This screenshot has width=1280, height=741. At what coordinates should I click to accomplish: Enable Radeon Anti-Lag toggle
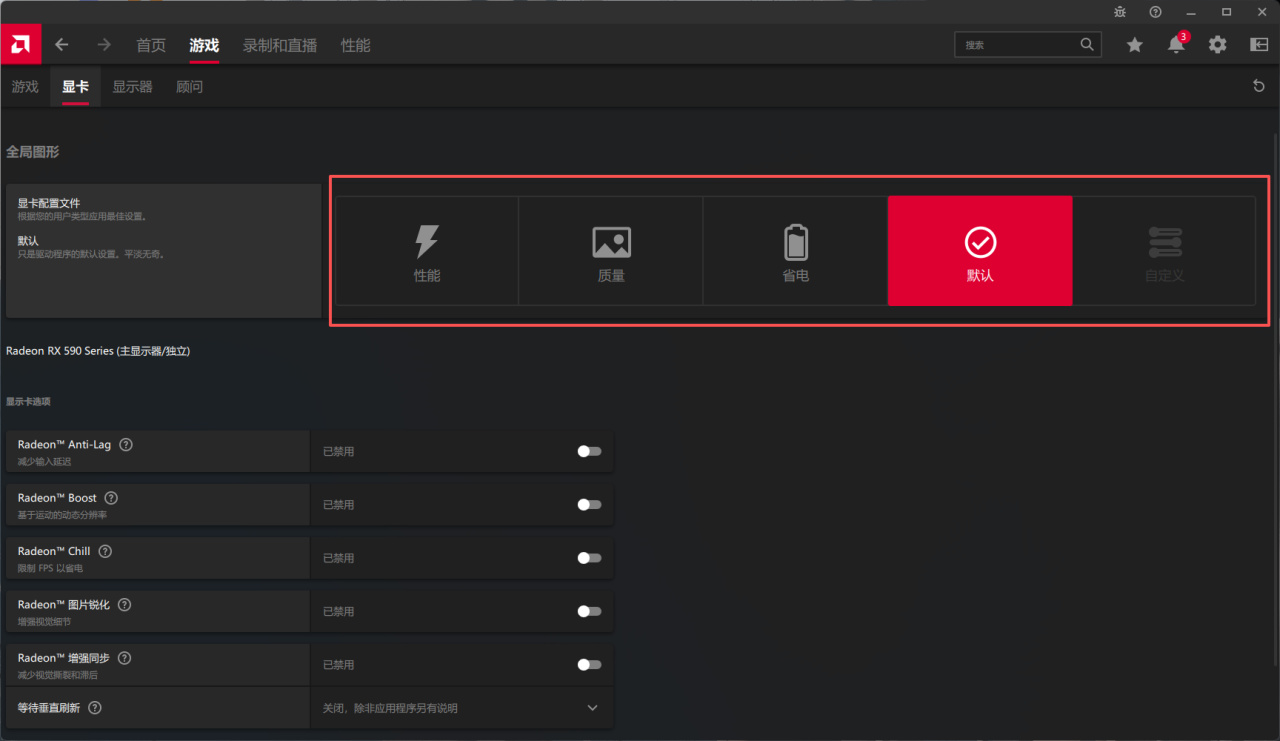point(589,451)
